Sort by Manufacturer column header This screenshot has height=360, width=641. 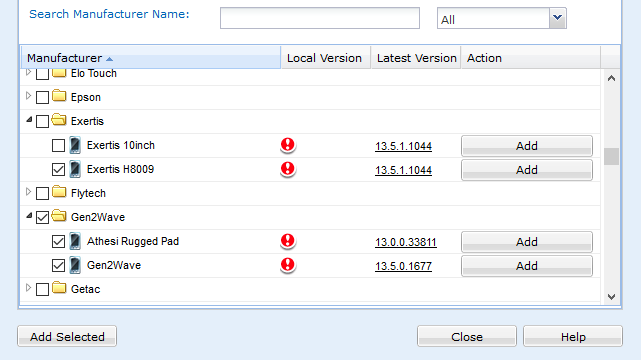(x=151, y=58)
